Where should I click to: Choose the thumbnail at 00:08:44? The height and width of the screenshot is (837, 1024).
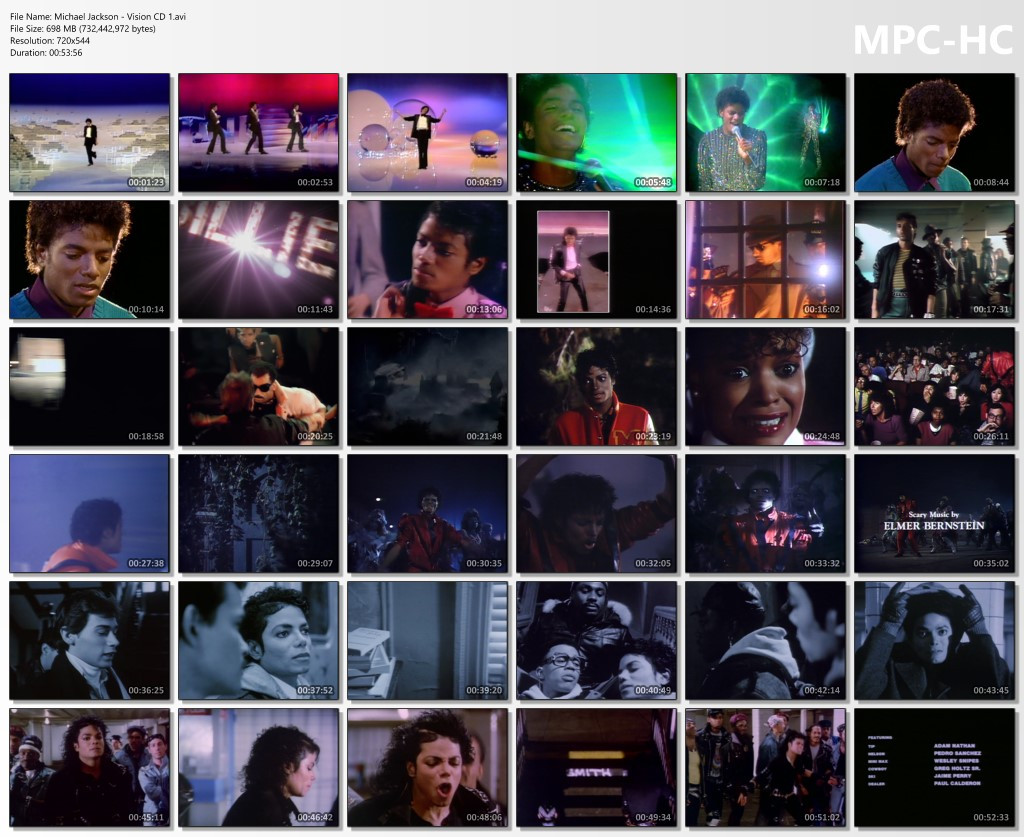click(935, 133)
